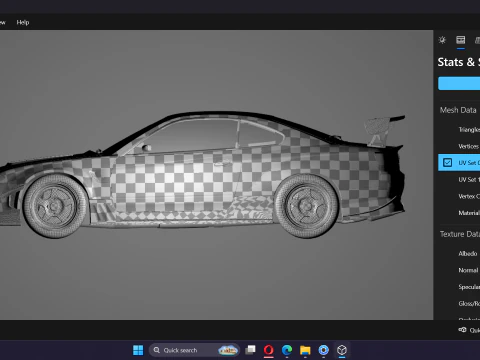Click the Quick search taskbar field
The height and width of the screenshot is (360, 480).
point(194,350)
